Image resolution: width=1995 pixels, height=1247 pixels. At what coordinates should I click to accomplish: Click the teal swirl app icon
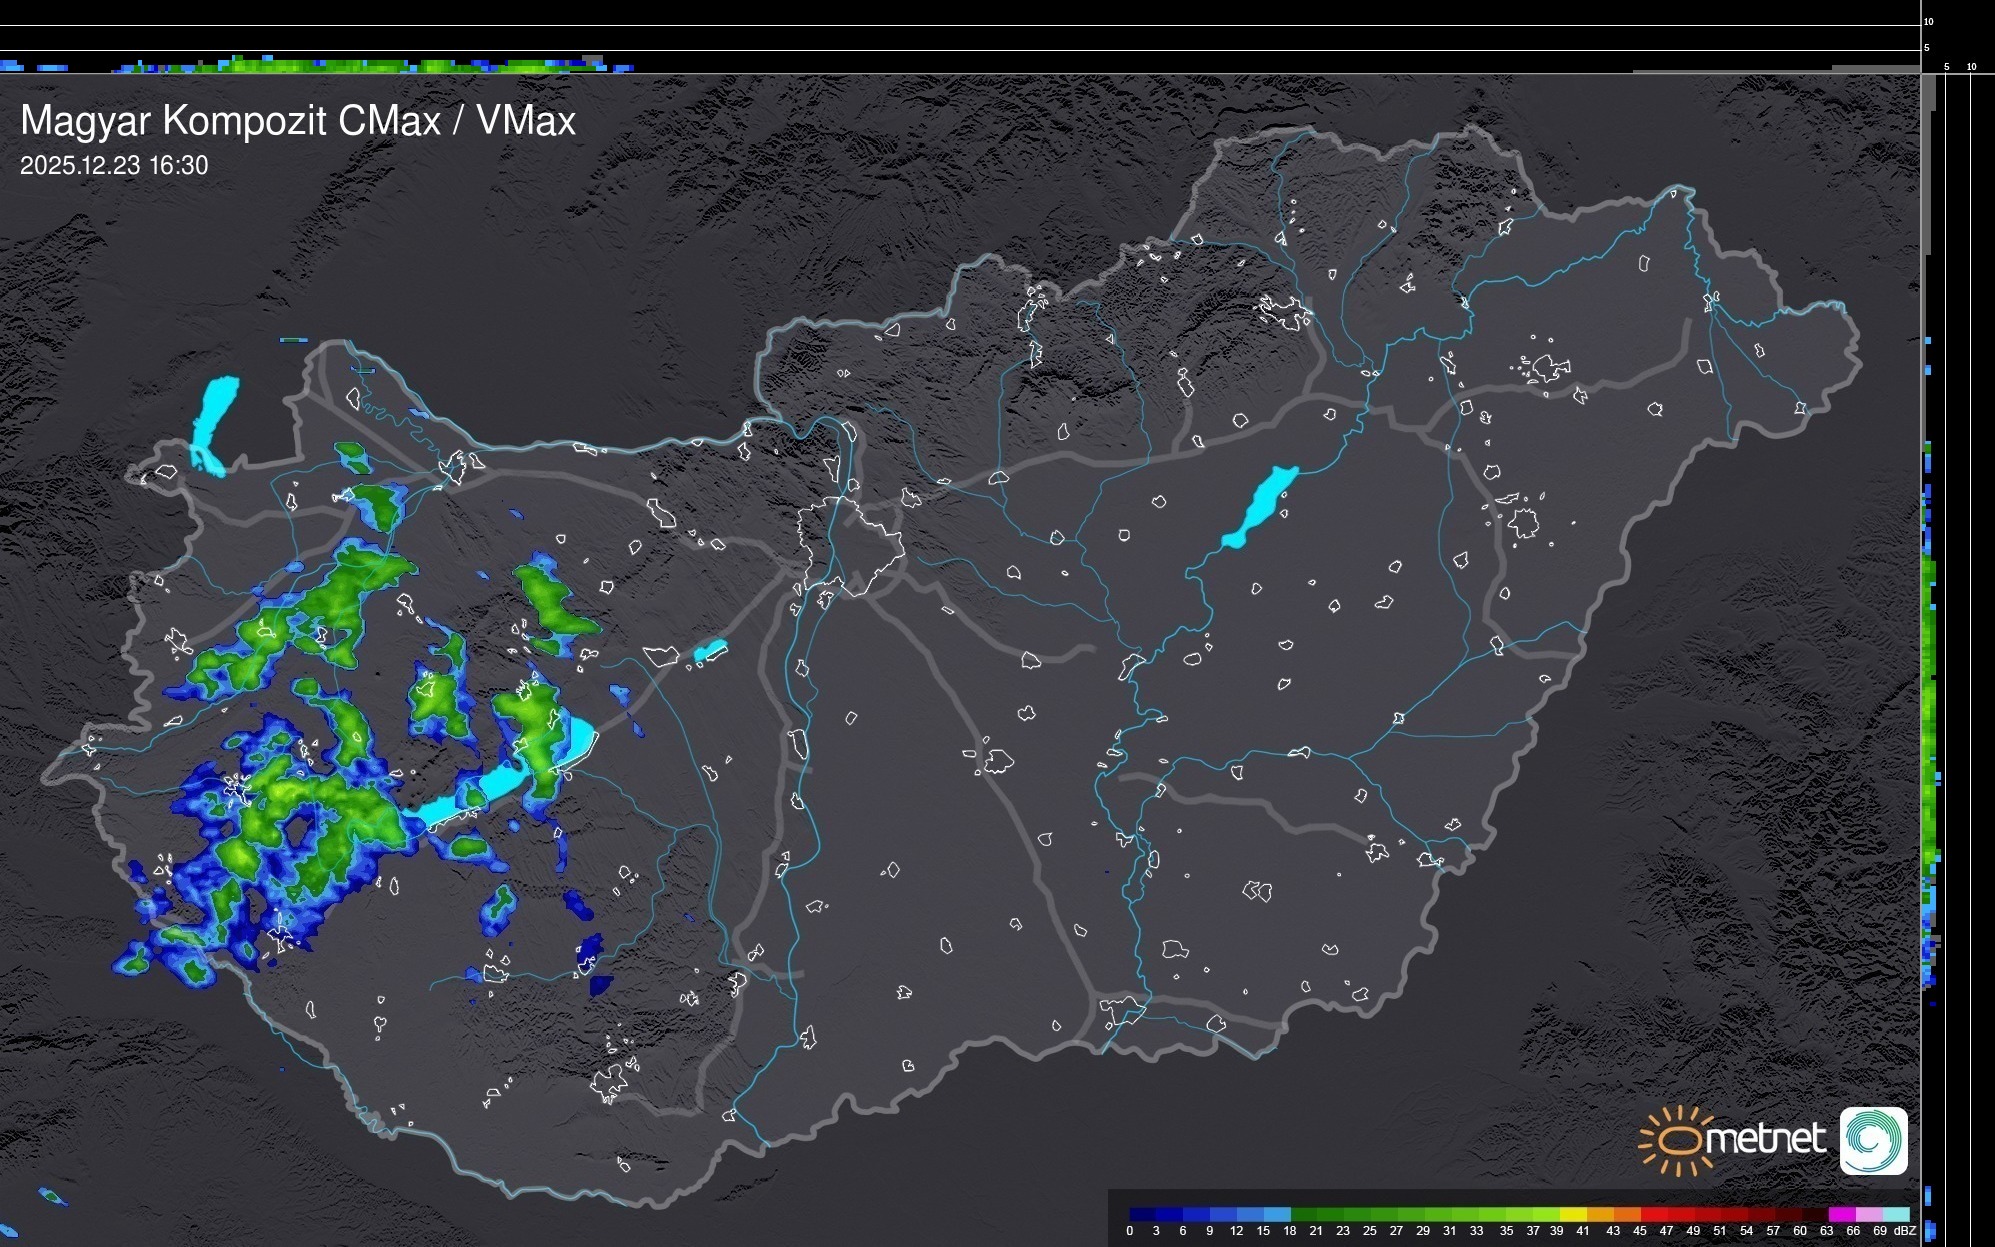click(1873, 1140)
